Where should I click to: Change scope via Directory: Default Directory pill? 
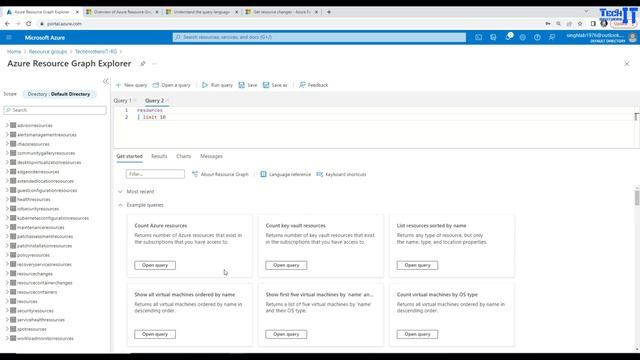59,94
